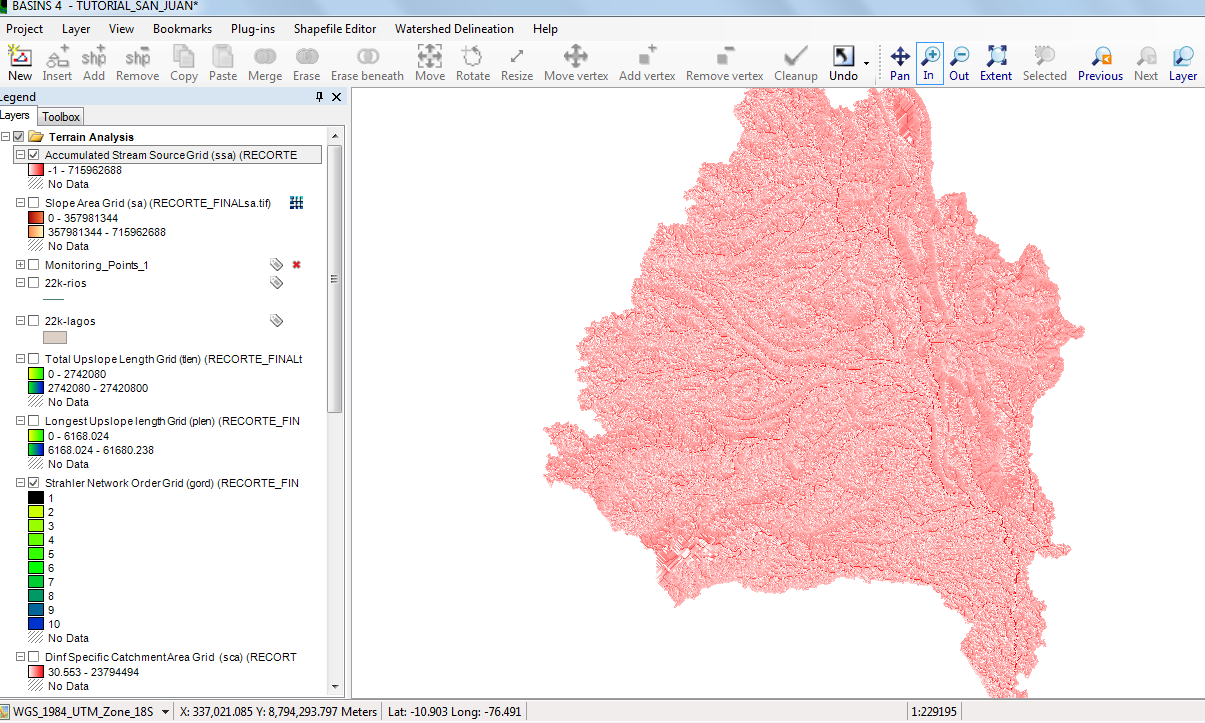Pin the Legend panel
Screen dimensions: 1205x723
(320, 97)
